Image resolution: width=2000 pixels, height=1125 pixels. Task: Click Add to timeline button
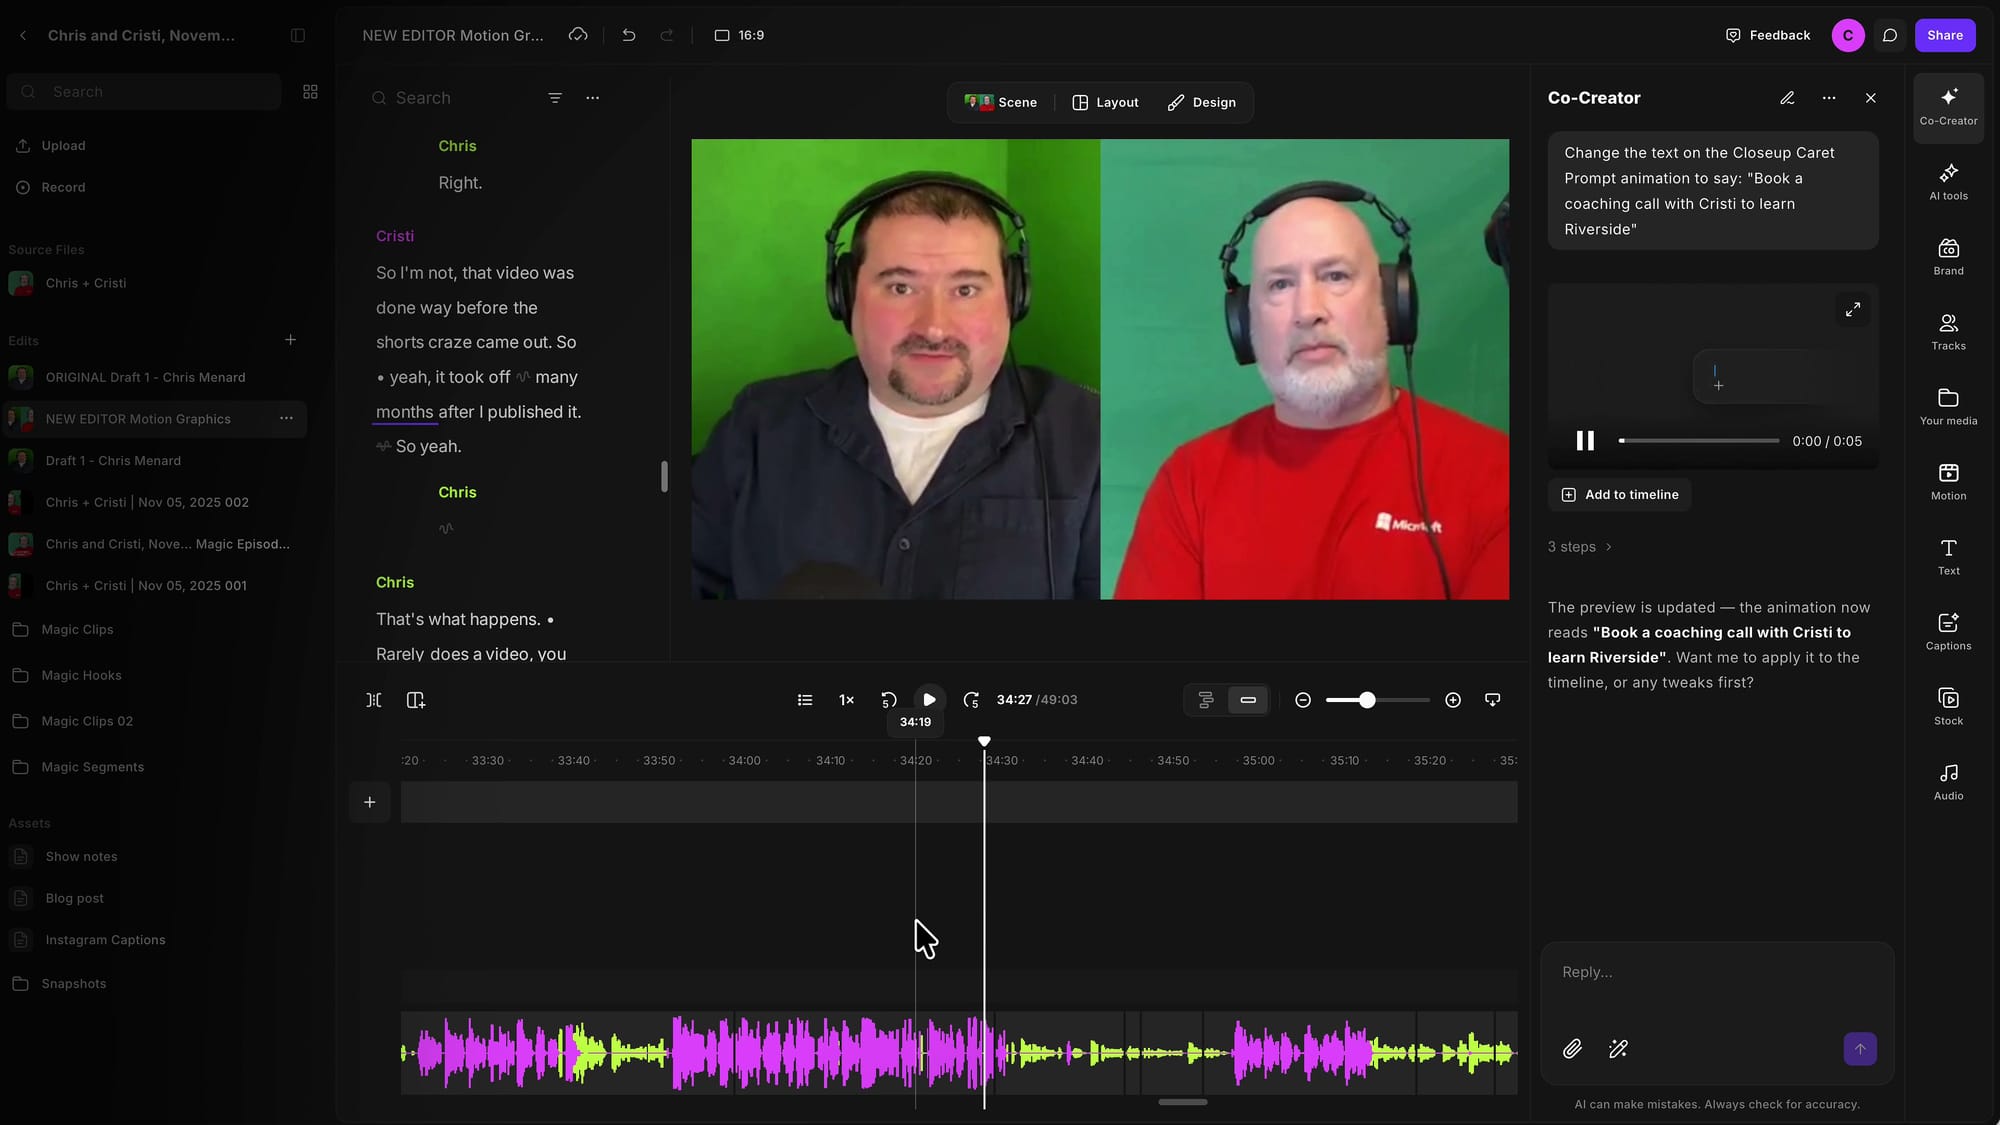(1620, 495)
